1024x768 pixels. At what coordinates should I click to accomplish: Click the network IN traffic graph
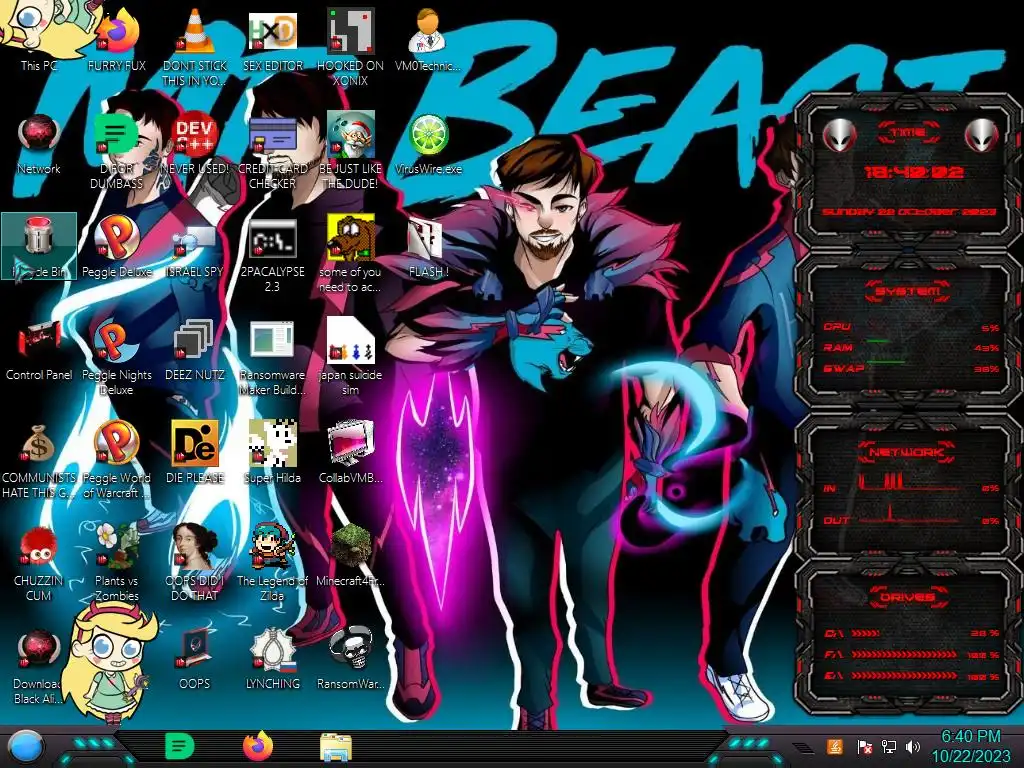[912, 483]
